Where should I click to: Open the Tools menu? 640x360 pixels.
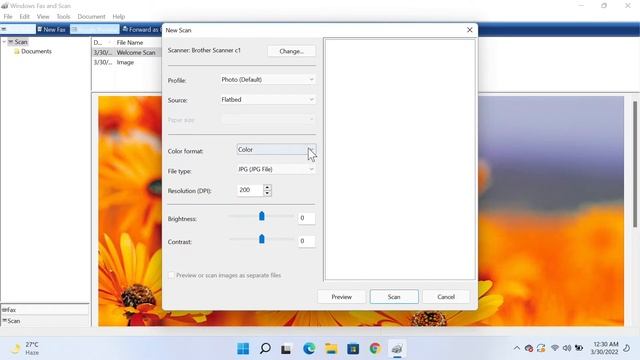63,17
